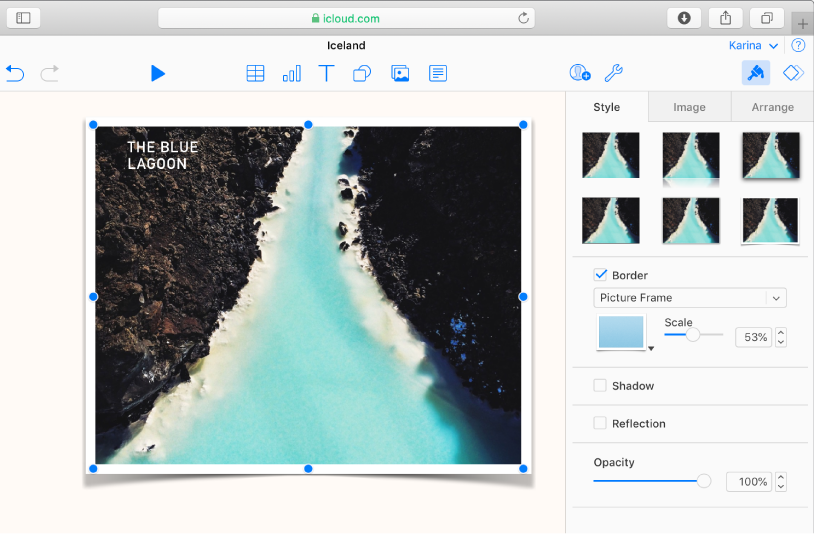The width and height of the screenshot is (814, 535).
Task: Open the shape insert menu
Action: point(362,73)
